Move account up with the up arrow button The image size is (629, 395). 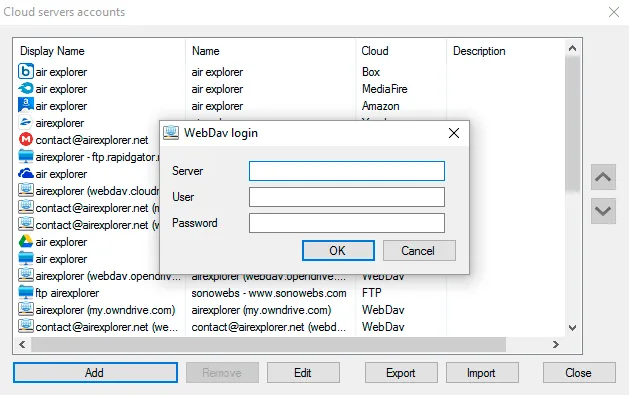[x=603, y=177]
